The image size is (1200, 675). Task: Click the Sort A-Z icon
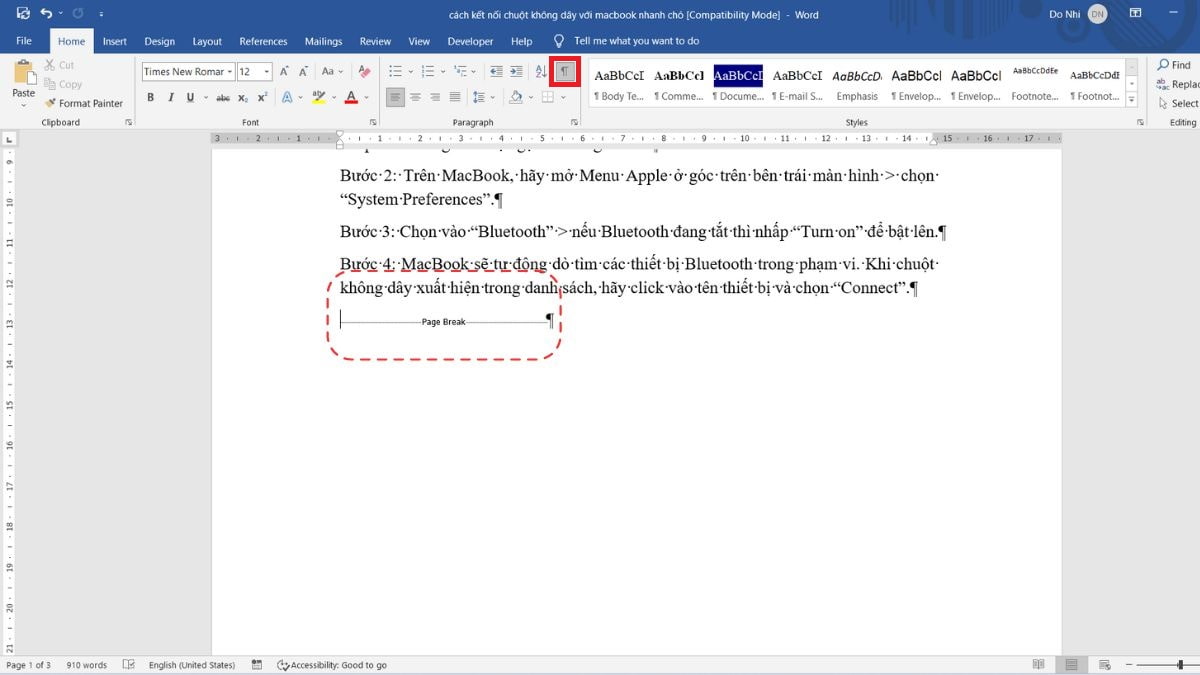pos(541,71)
